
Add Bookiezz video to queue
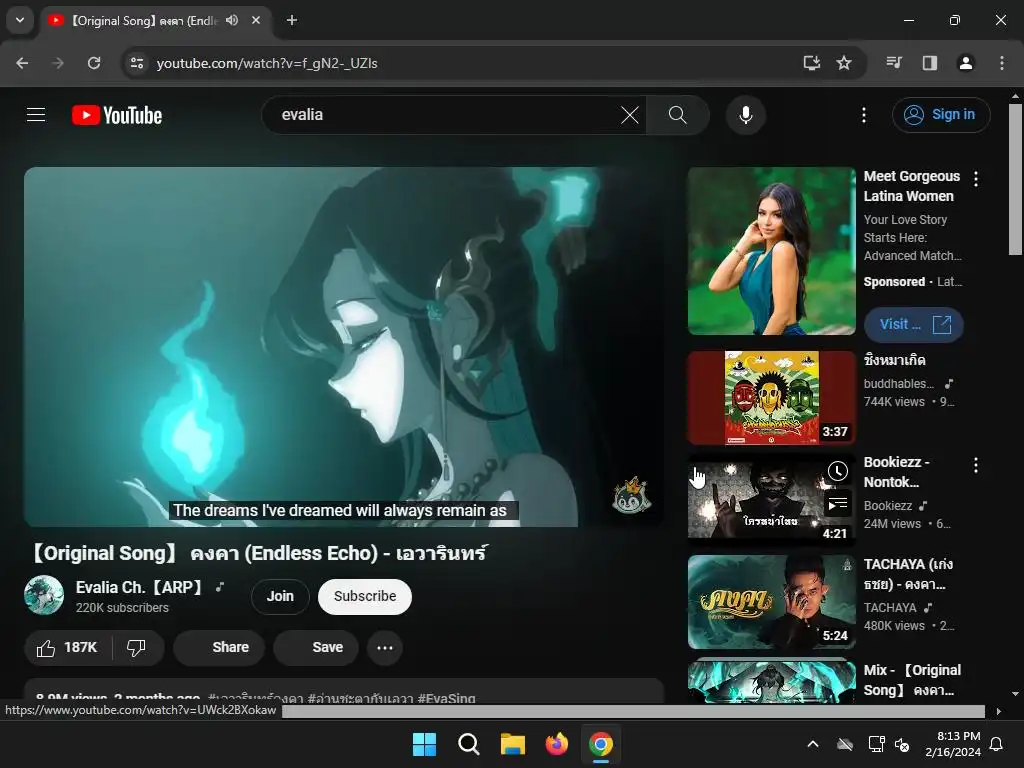point(837,504)
